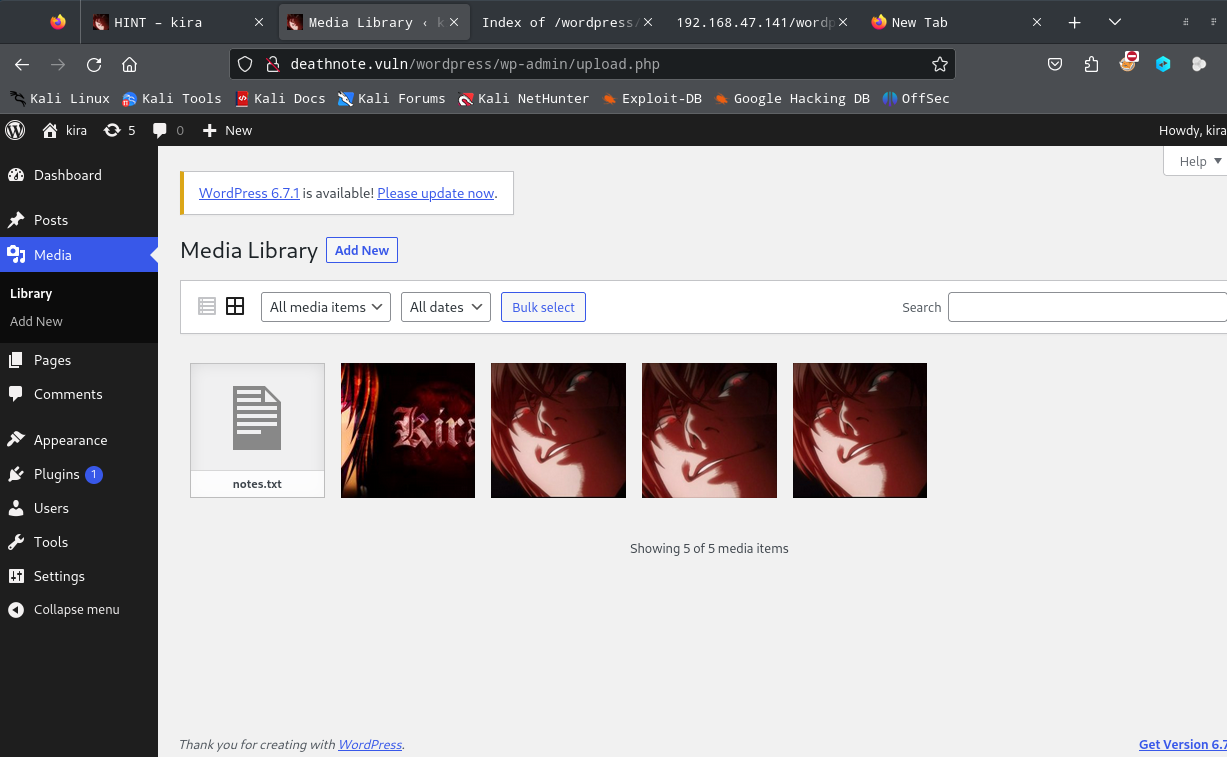The height and width of the screenshot is (757, 1227).
Task: Open the Library submenu item
Action: pyautogui.click(x=31, y=293)
